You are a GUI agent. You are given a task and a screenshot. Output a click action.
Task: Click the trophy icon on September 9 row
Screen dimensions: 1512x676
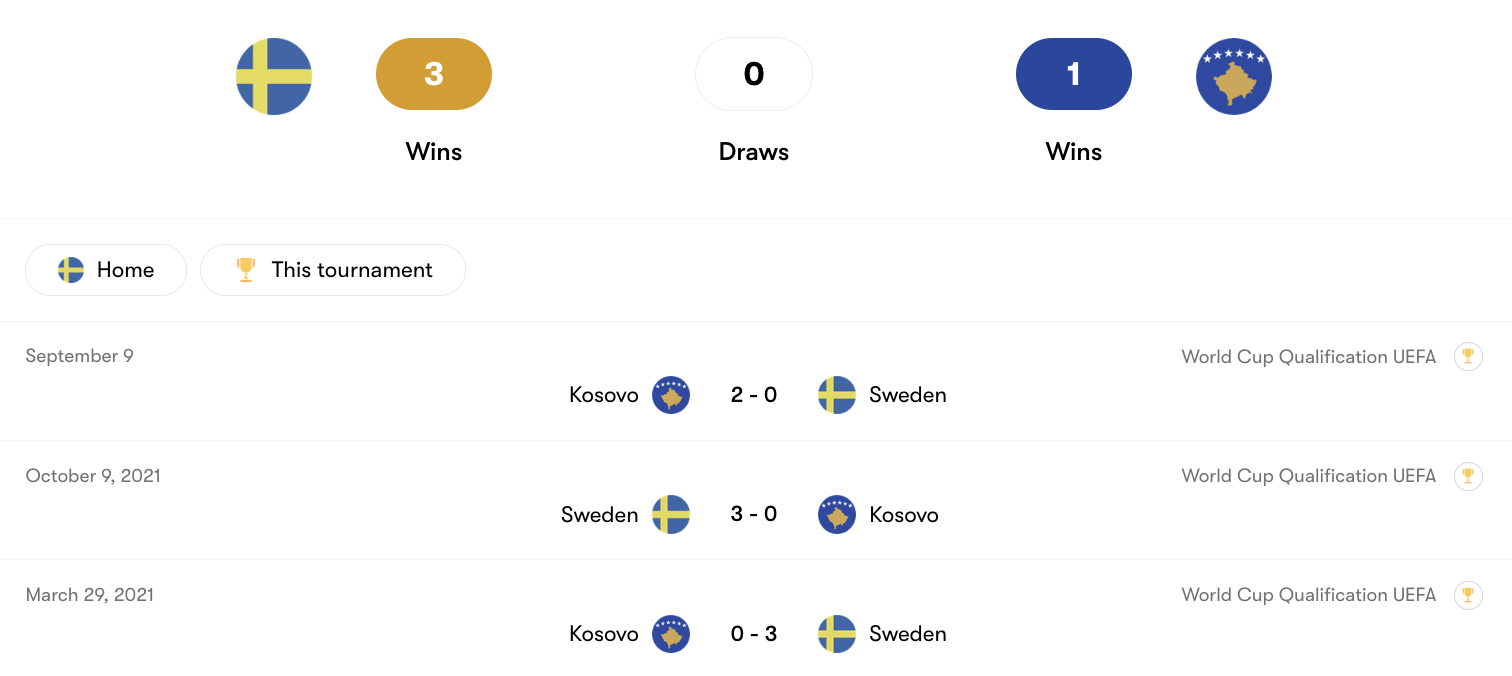(1468, 356)
